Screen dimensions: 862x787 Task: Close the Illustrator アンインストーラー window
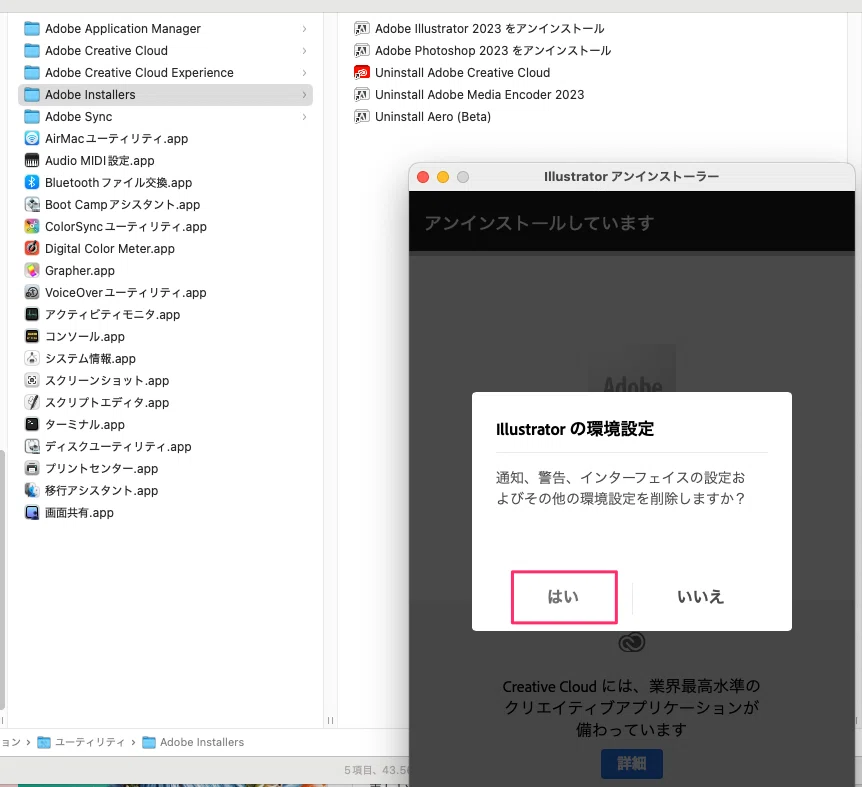coord(423,177)
